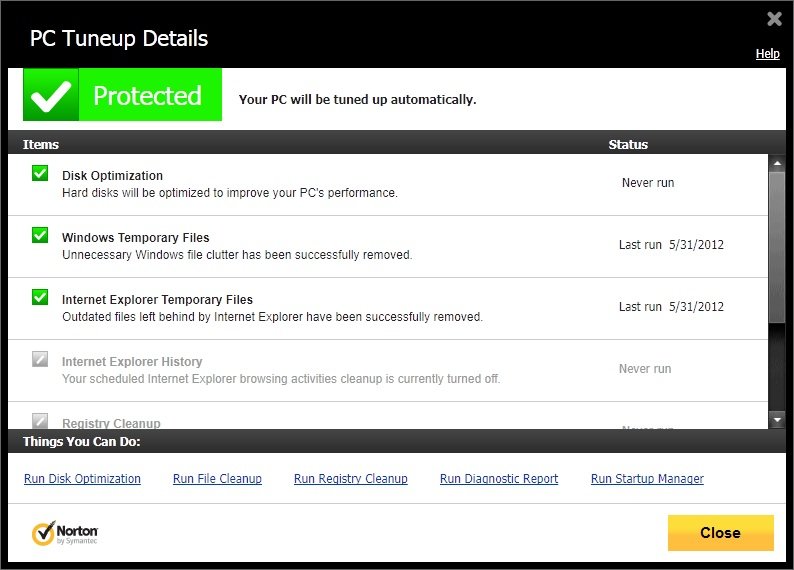
Task: Click the scrollbar down arrow
Action: 777,420
